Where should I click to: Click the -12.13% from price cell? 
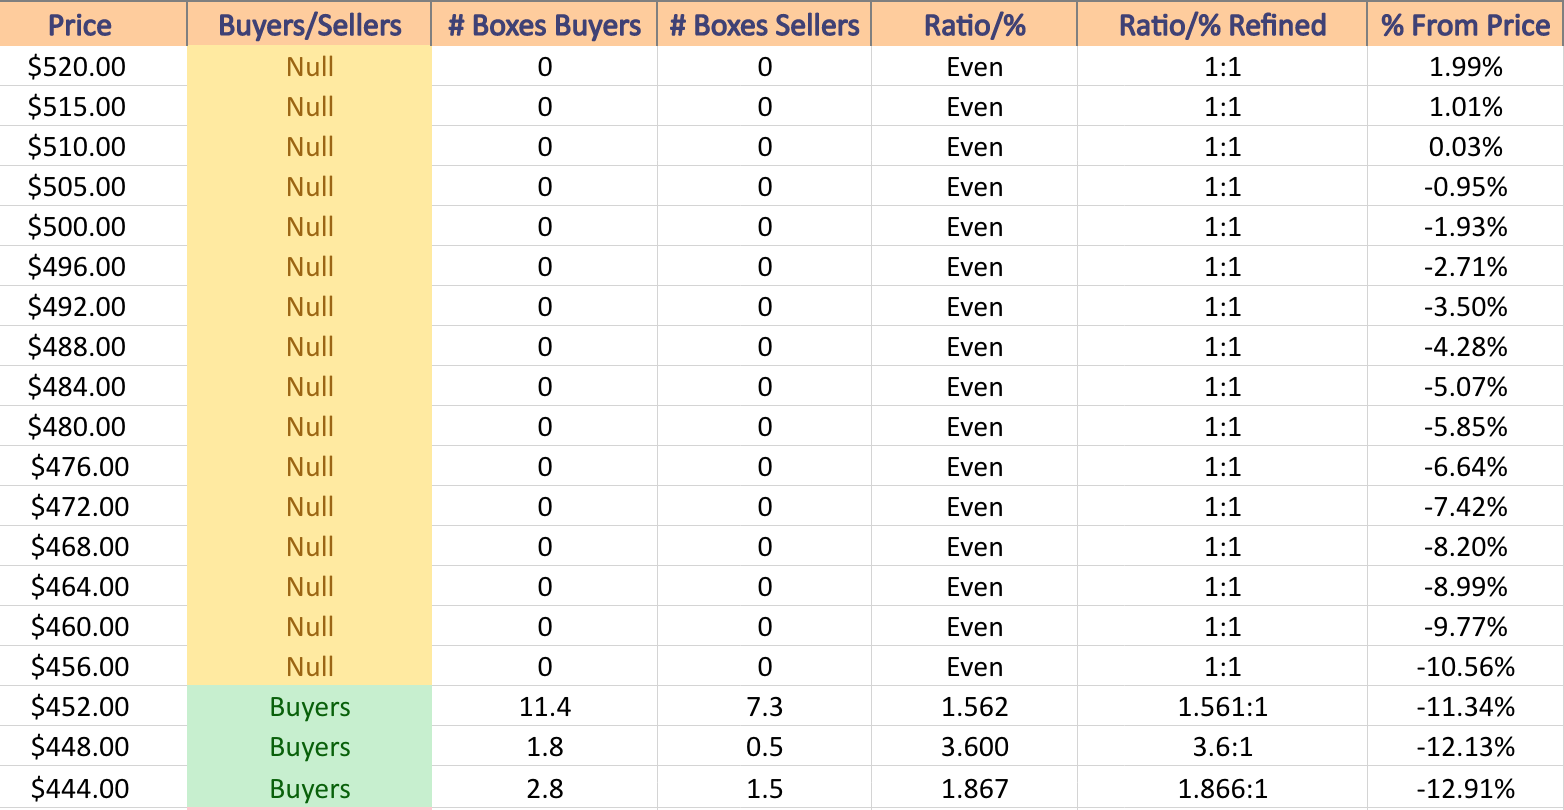click(1466, 747)
